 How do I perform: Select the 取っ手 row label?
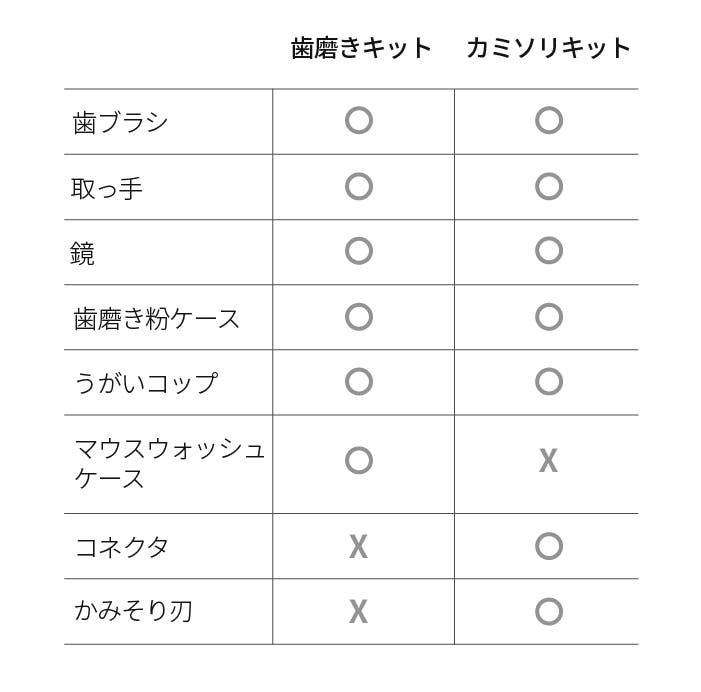point(107,187)
